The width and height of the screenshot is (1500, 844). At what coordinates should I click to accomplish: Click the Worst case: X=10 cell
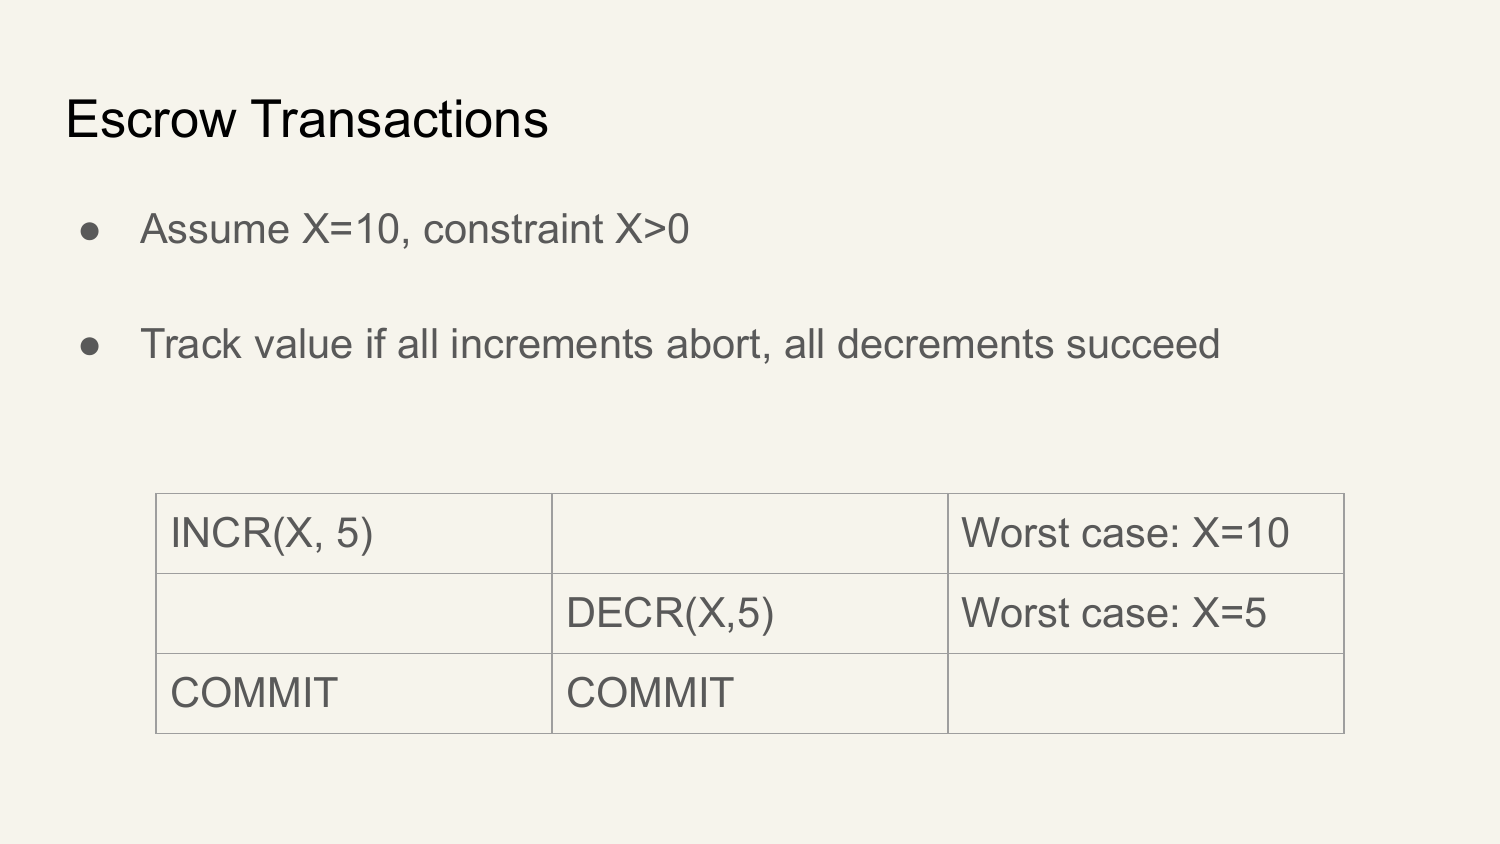point(1146,533)
